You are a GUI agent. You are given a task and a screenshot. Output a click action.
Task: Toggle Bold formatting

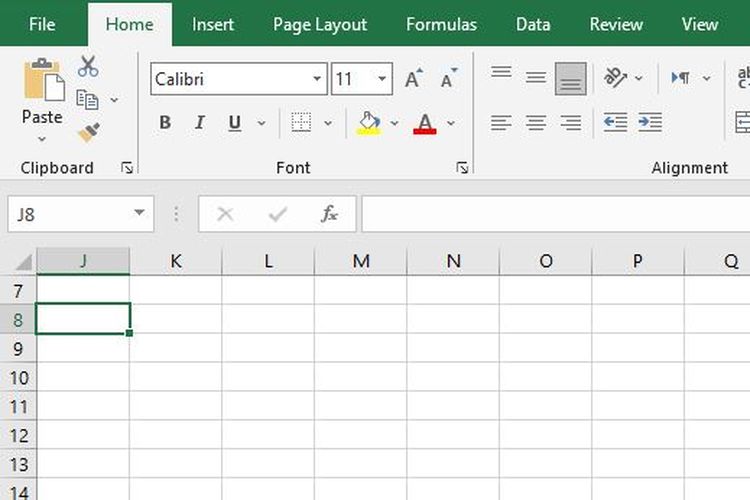[165, 123]
